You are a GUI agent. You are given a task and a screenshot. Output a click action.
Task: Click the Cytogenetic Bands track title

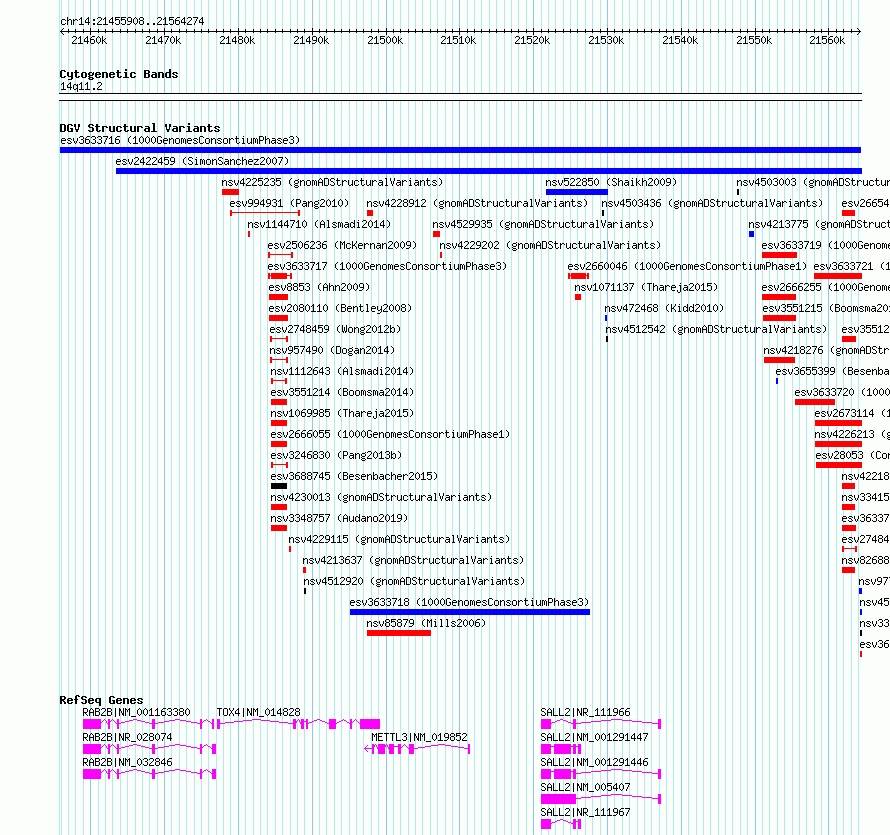pos(119,74)
